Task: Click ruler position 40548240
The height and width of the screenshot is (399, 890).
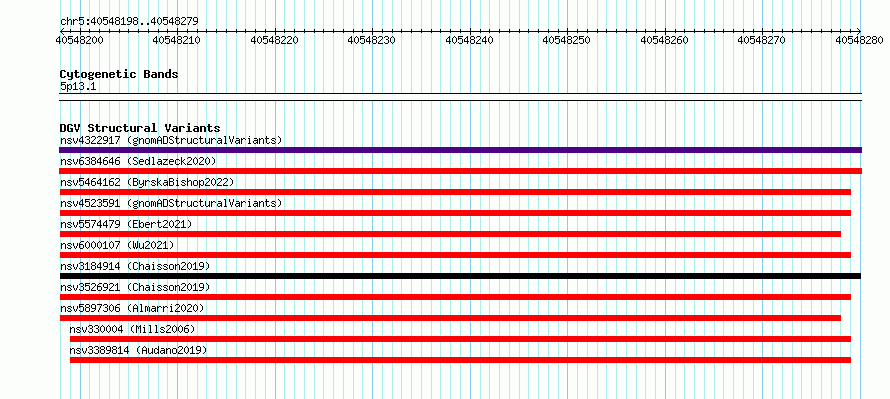Action: coord(469,40)
